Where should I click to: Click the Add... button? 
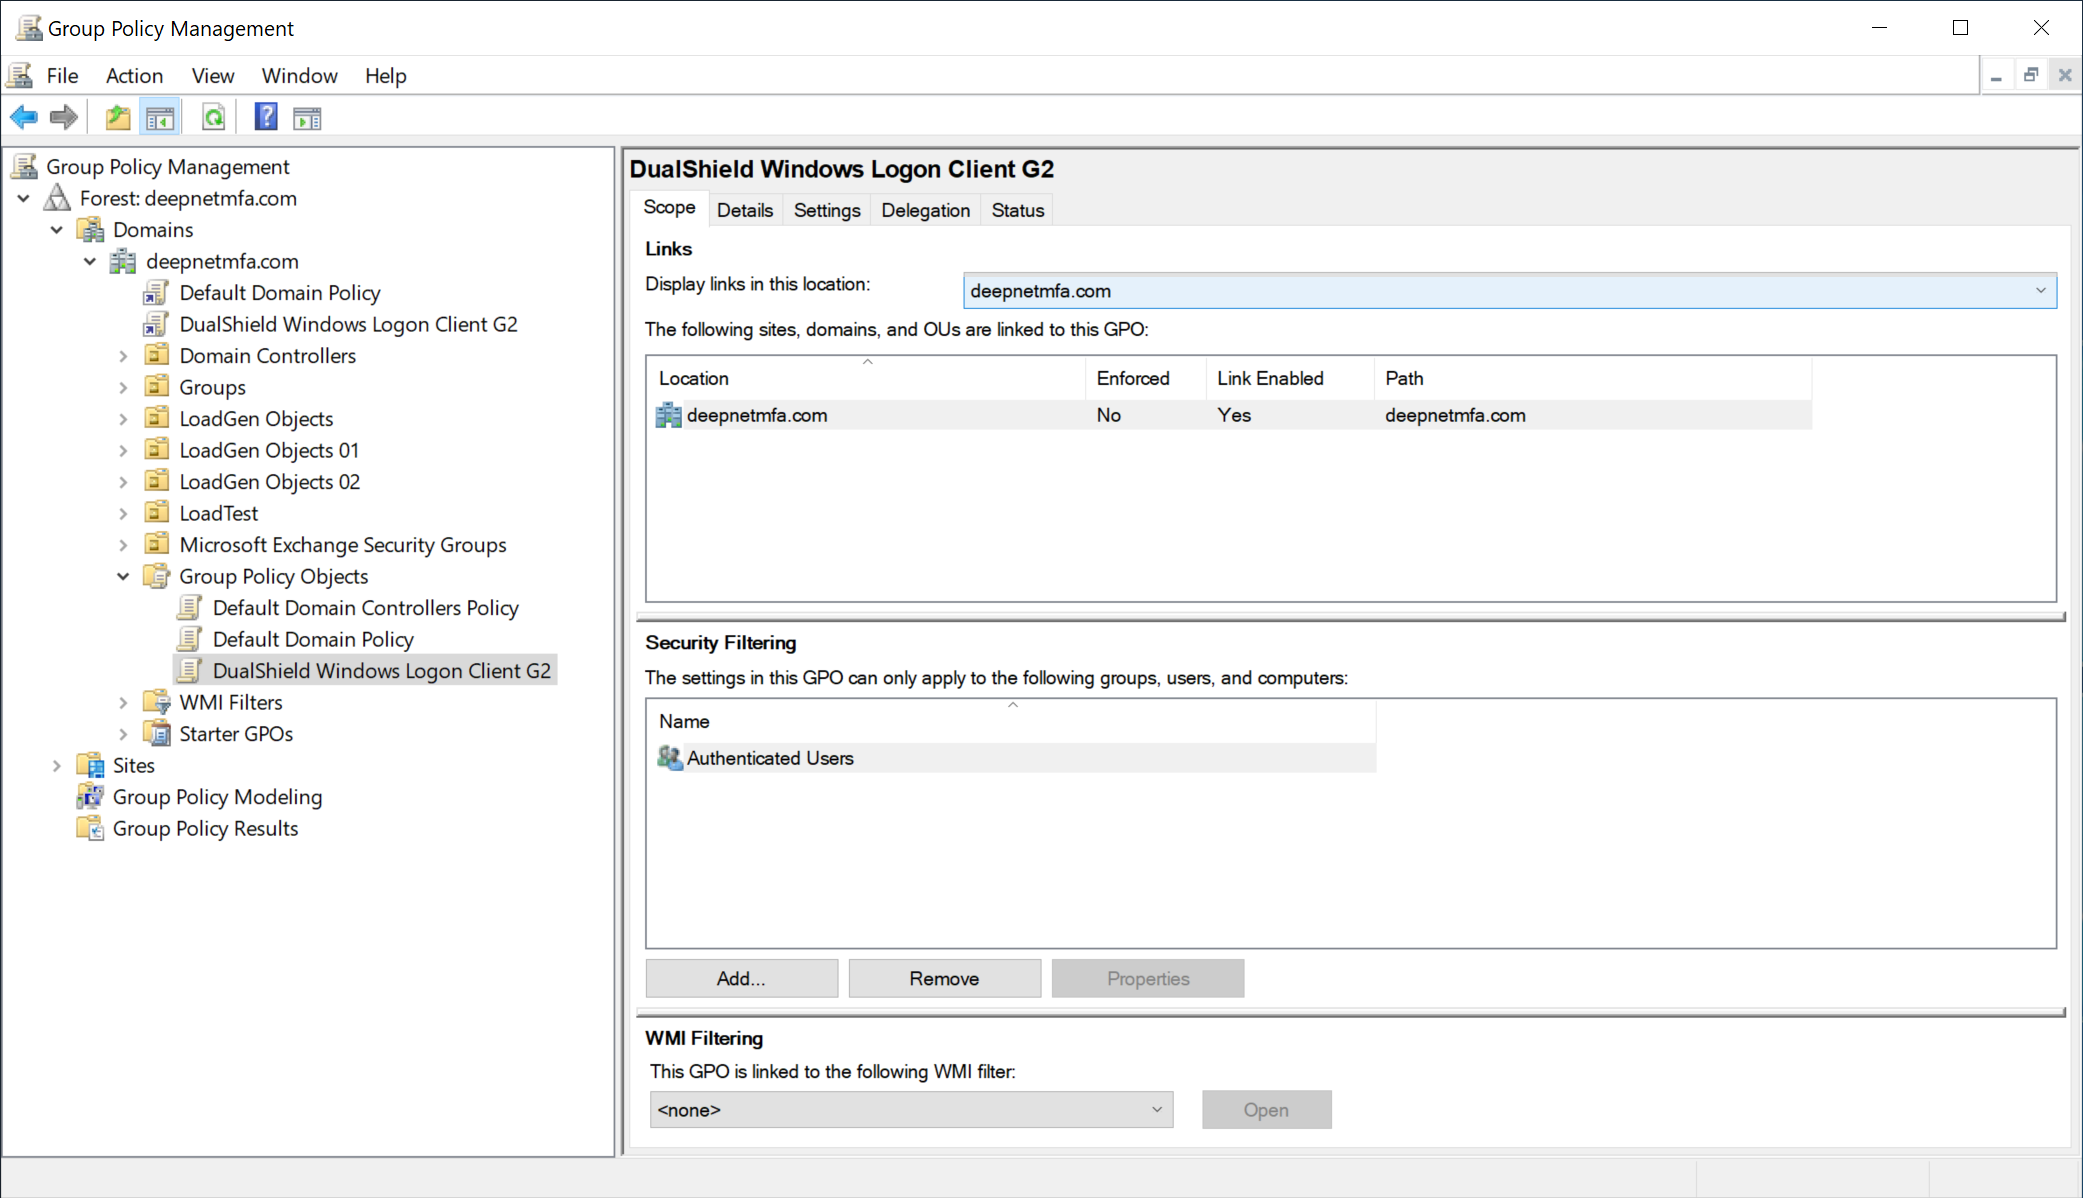pos(741,978)
